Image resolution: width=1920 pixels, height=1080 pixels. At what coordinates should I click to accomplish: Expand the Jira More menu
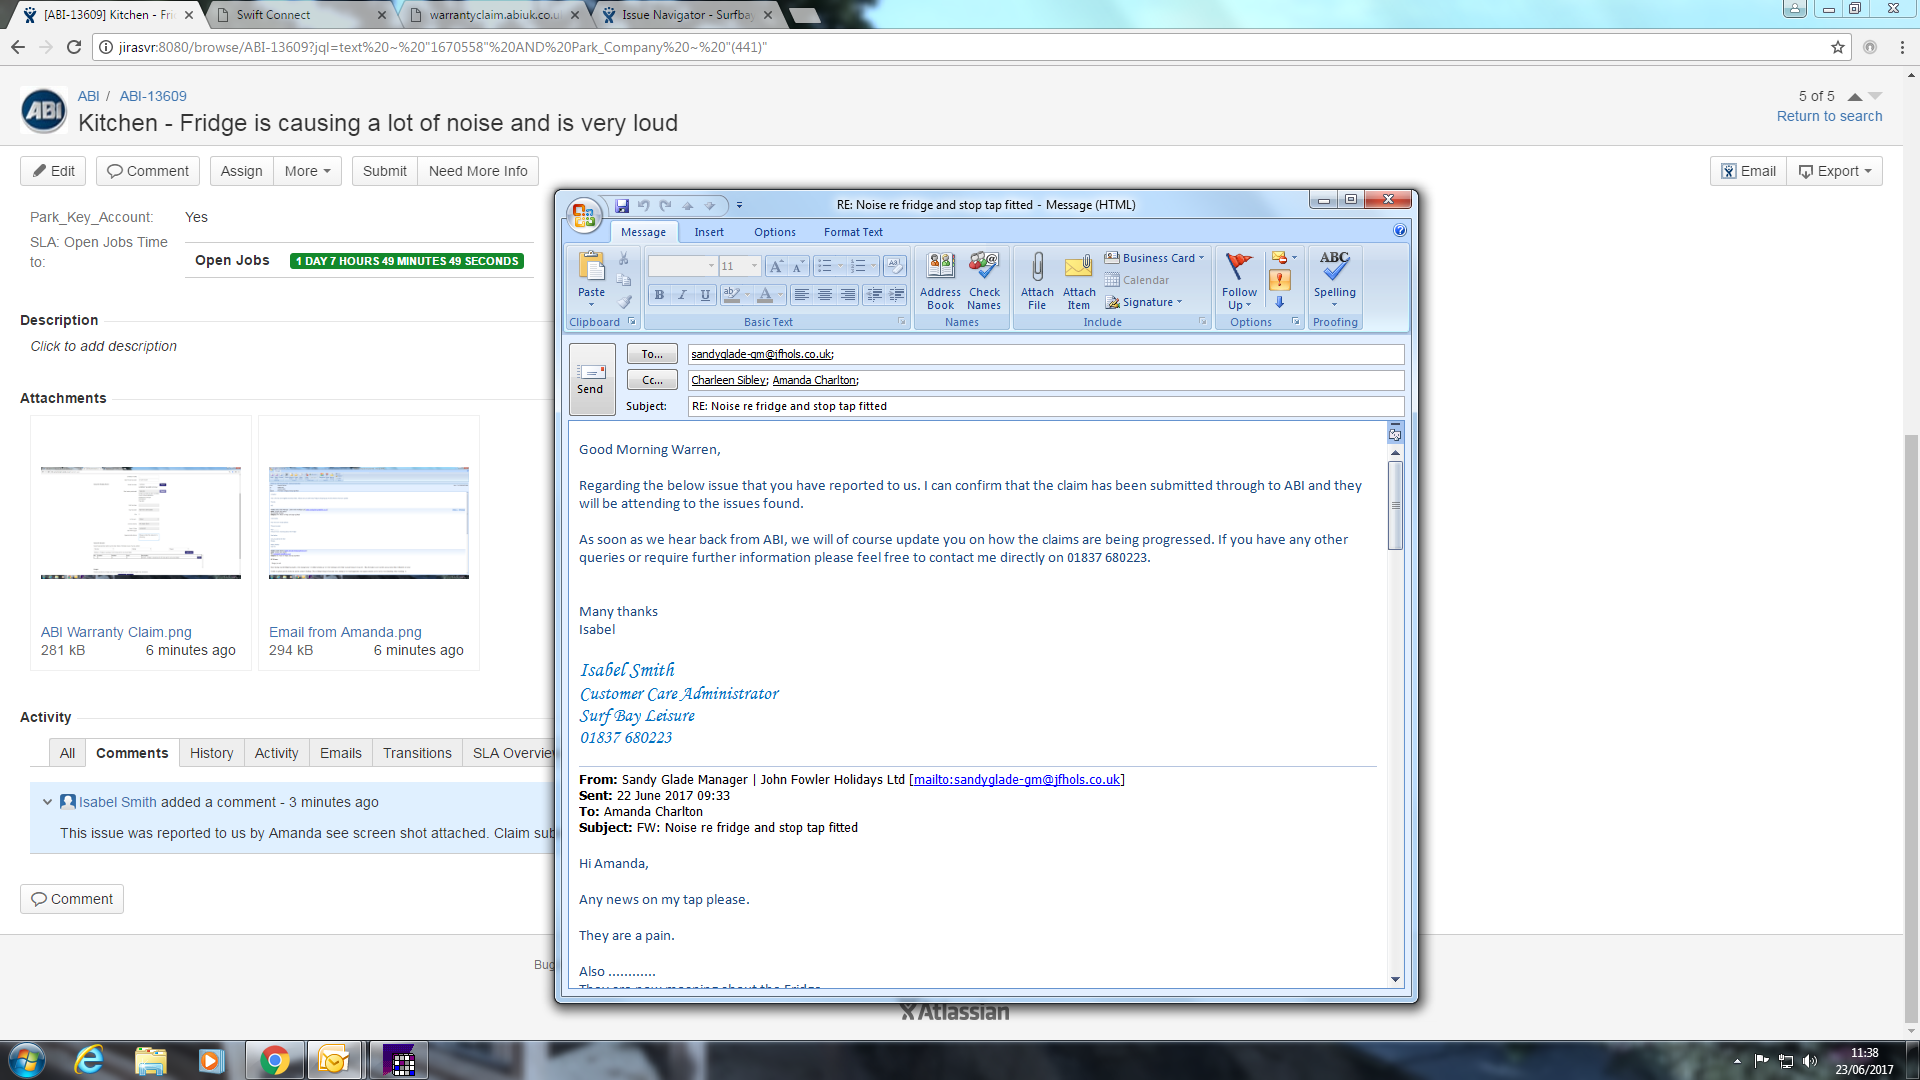[307, 171]
